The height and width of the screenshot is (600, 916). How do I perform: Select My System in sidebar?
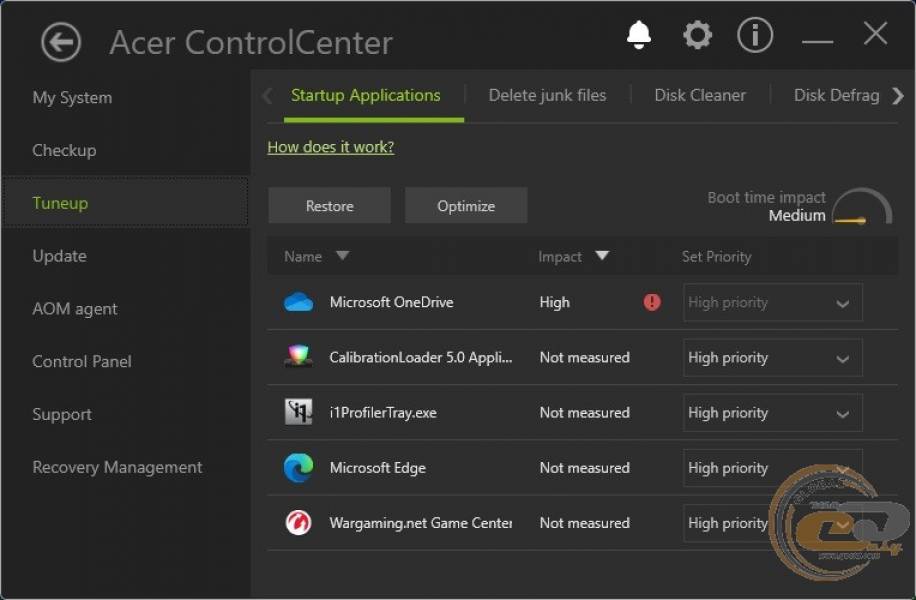pos(72,98)
